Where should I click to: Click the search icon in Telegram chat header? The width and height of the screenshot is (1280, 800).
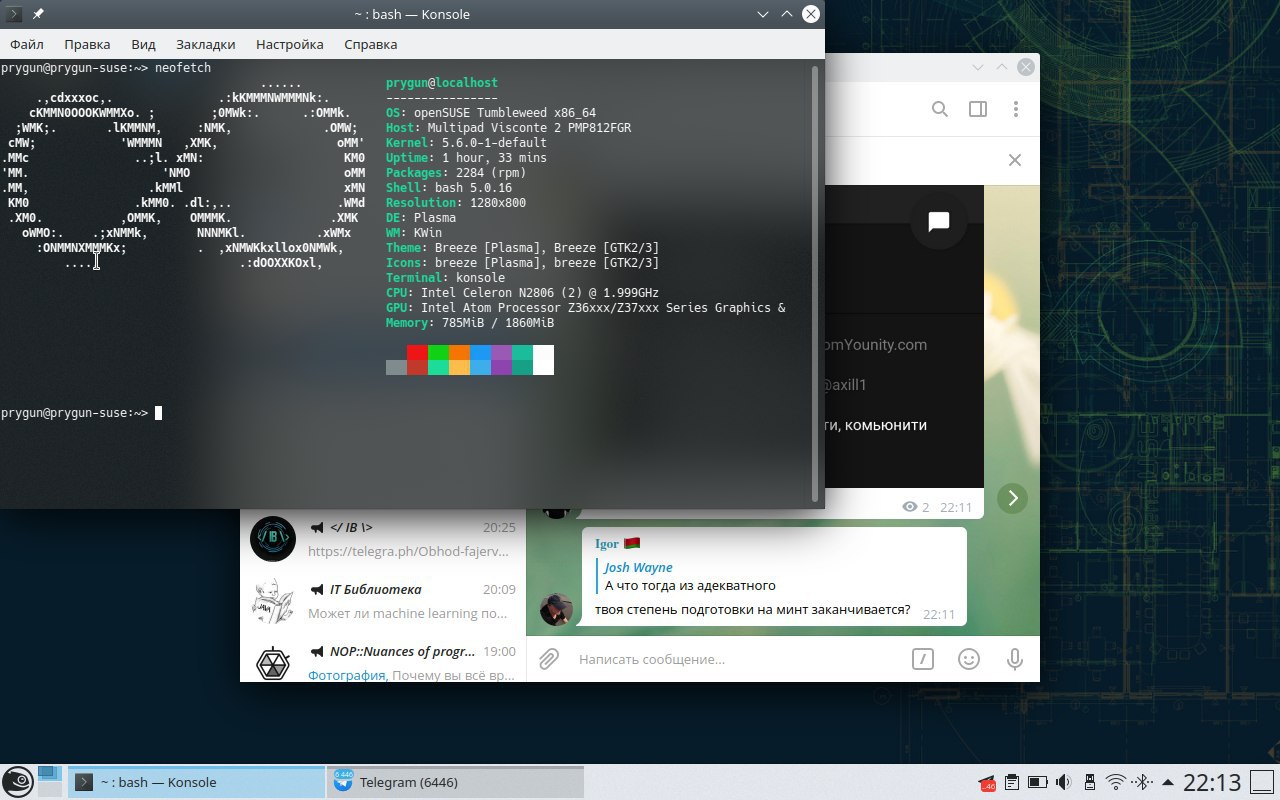(x=940, y=109)
